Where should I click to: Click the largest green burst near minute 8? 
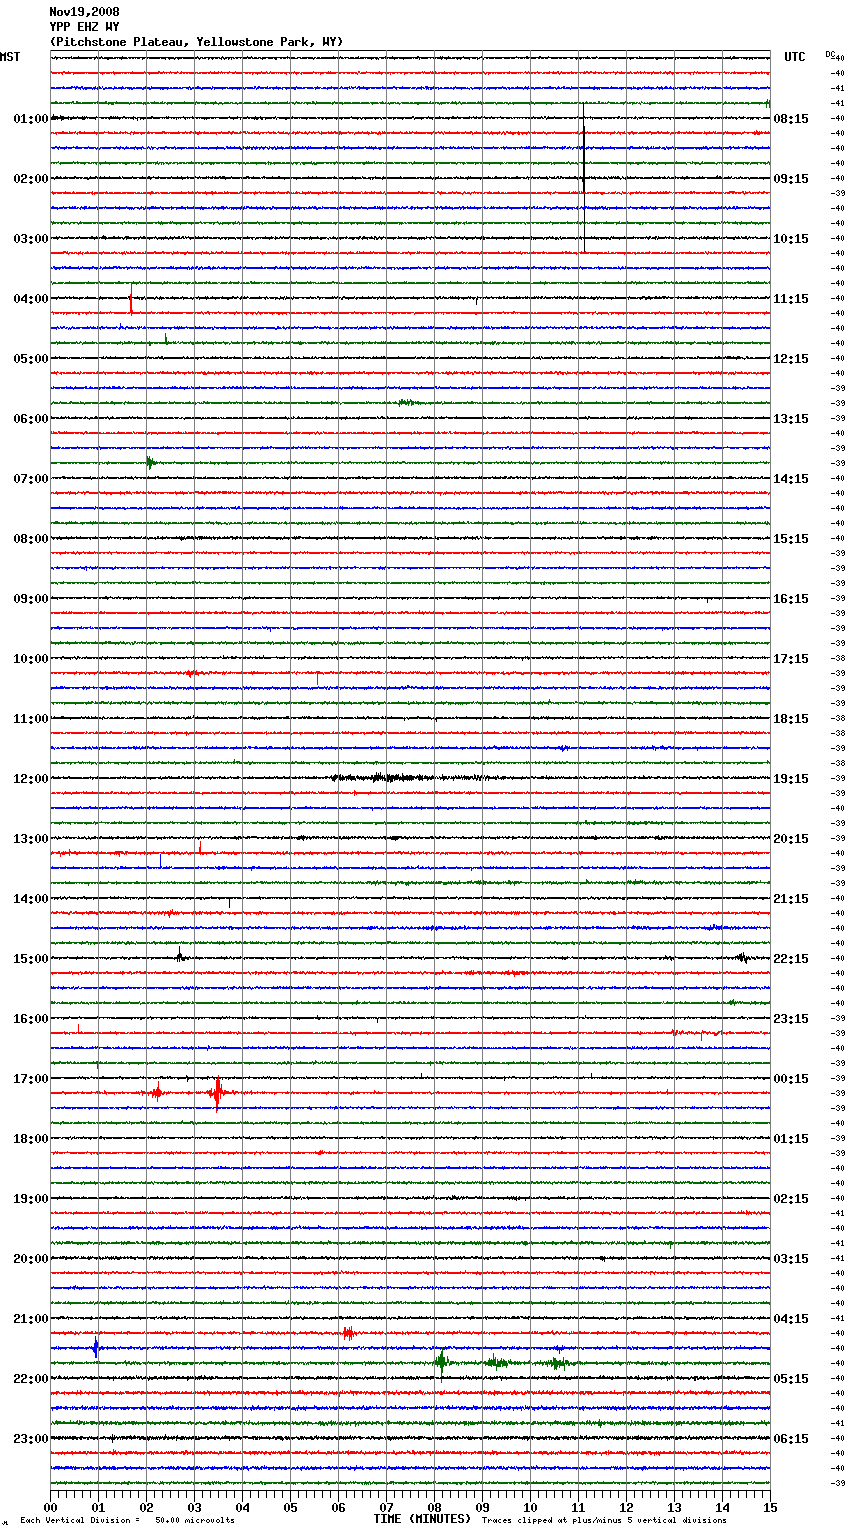441,1361
